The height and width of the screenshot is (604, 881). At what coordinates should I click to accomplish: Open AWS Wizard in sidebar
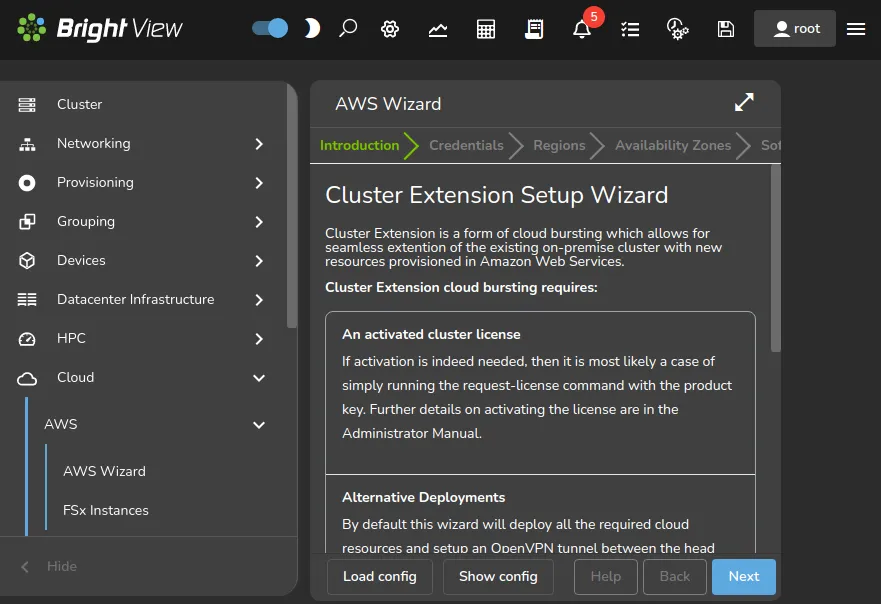[x=104, y=471]
